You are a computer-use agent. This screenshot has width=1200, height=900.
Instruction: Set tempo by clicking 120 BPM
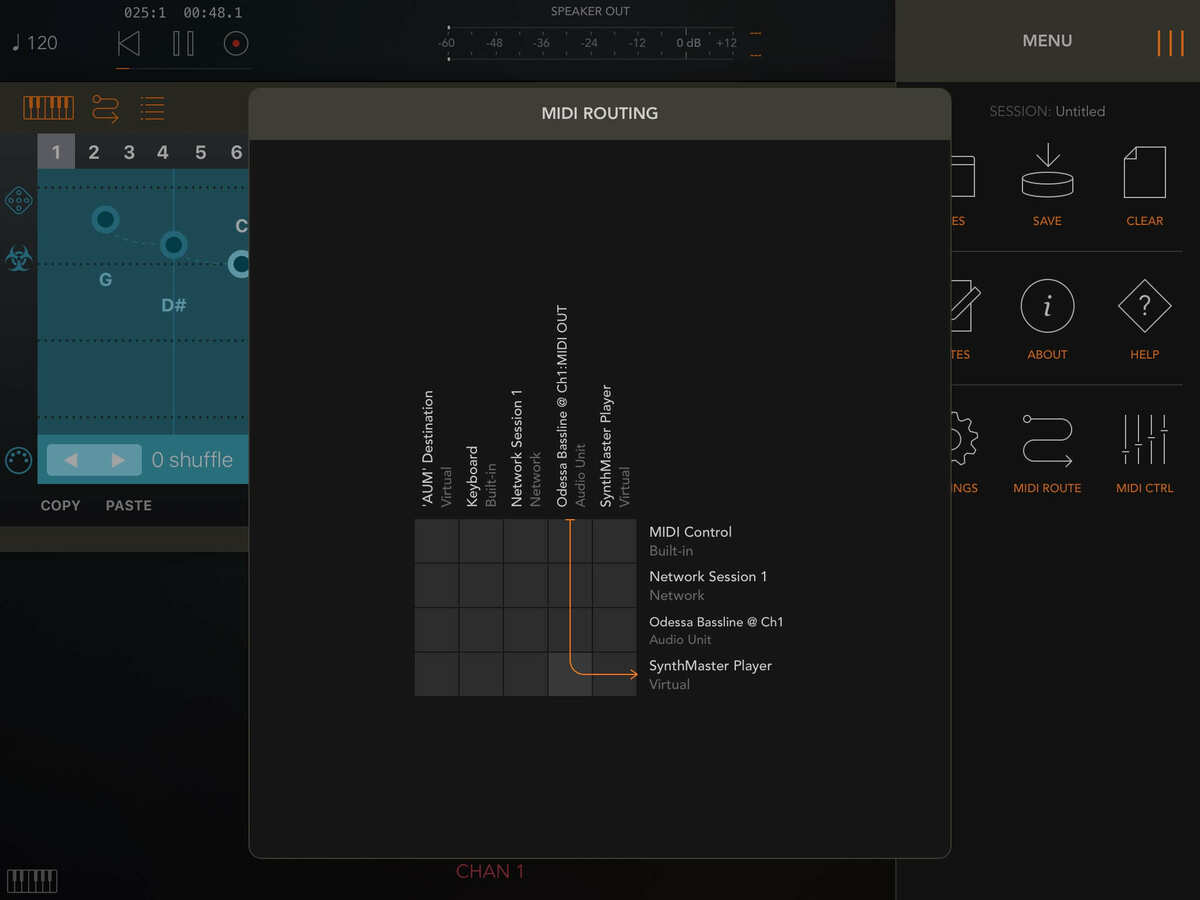tap(35, 43)
